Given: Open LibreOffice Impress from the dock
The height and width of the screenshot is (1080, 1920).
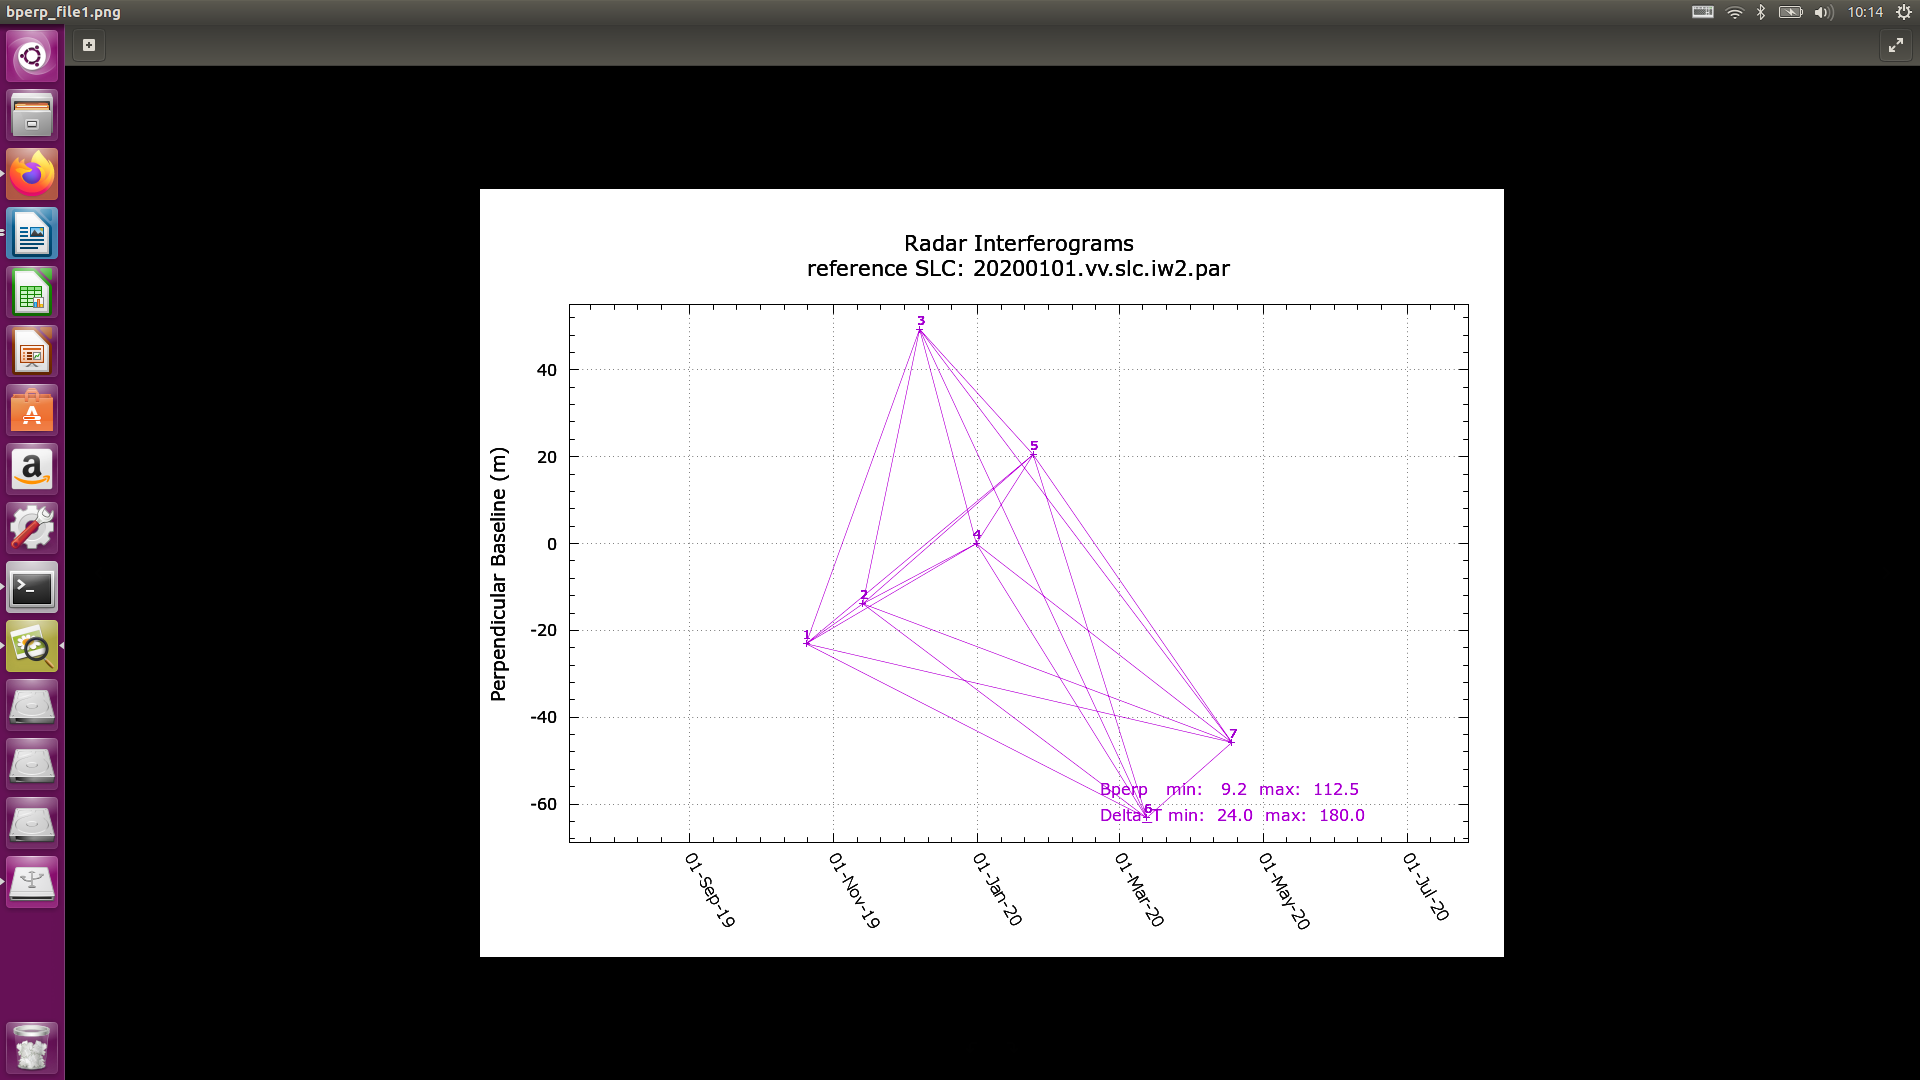Looking at the screenshot, I should pyautogui.click(x=32, y=352).
